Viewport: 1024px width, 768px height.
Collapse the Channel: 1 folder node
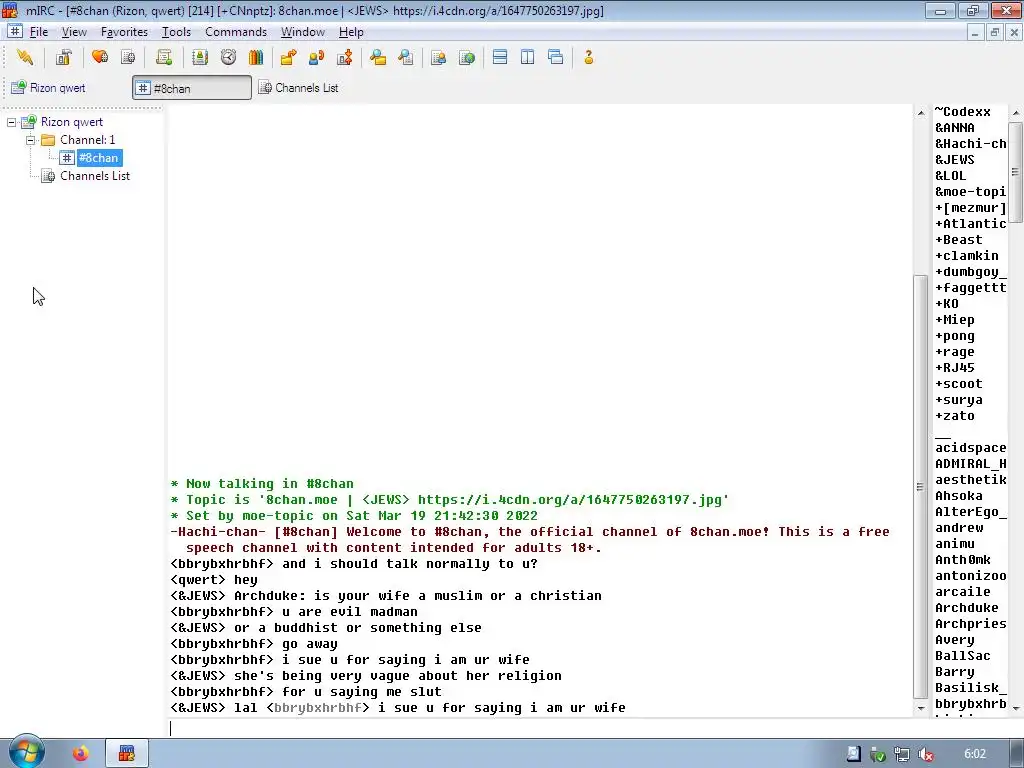pos(30,140)
